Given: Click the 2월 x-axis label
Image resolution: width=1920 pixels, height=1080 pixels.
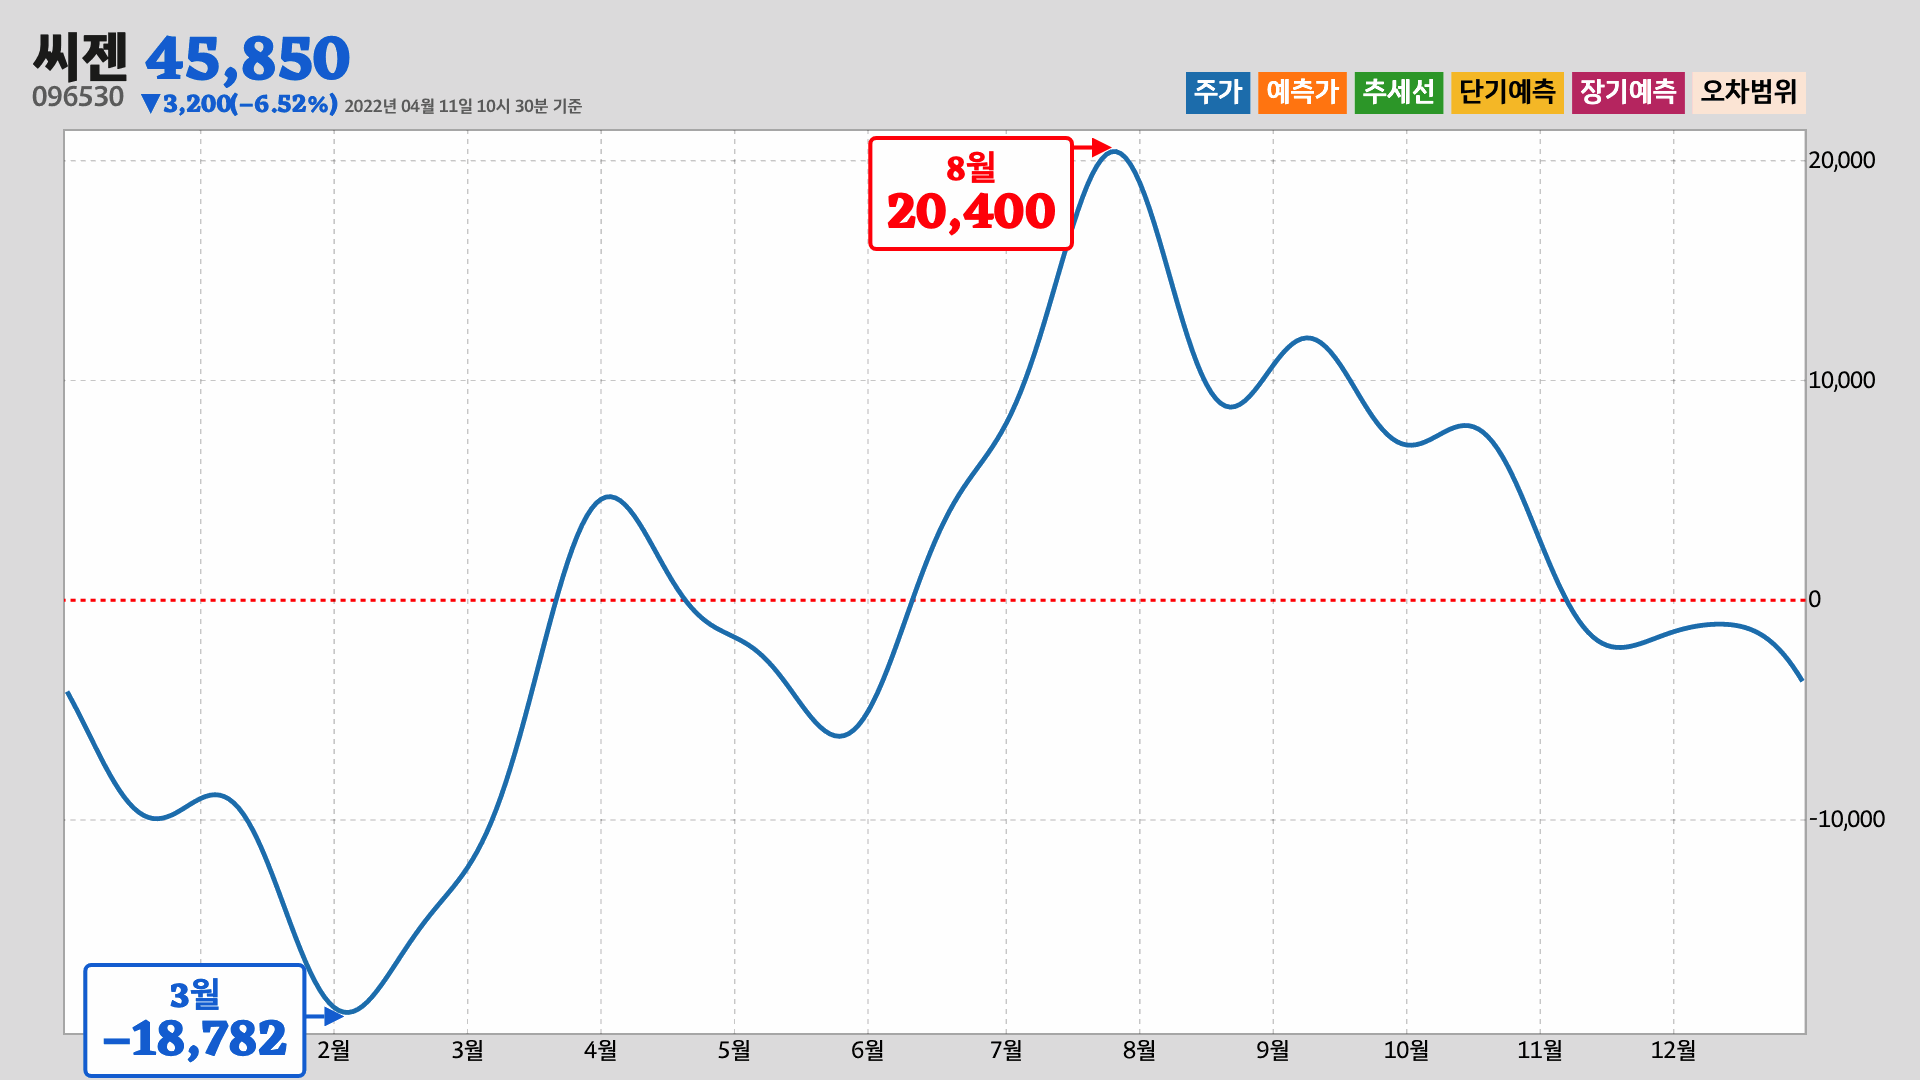Looking at the screenshot, I should (x=334, y=1050).
